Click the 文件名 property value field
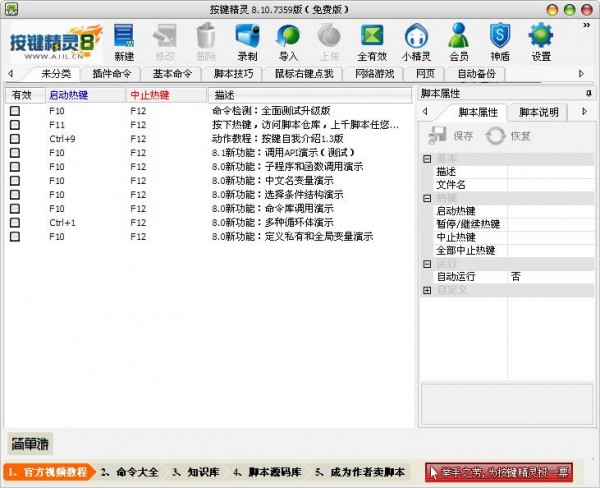The image size is (600, 488). coord(551,185)
